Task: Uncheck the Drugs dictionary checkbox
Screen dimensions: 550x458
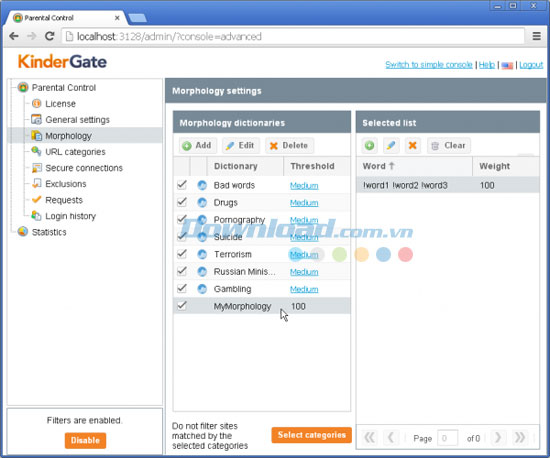Action: (182, 202)
